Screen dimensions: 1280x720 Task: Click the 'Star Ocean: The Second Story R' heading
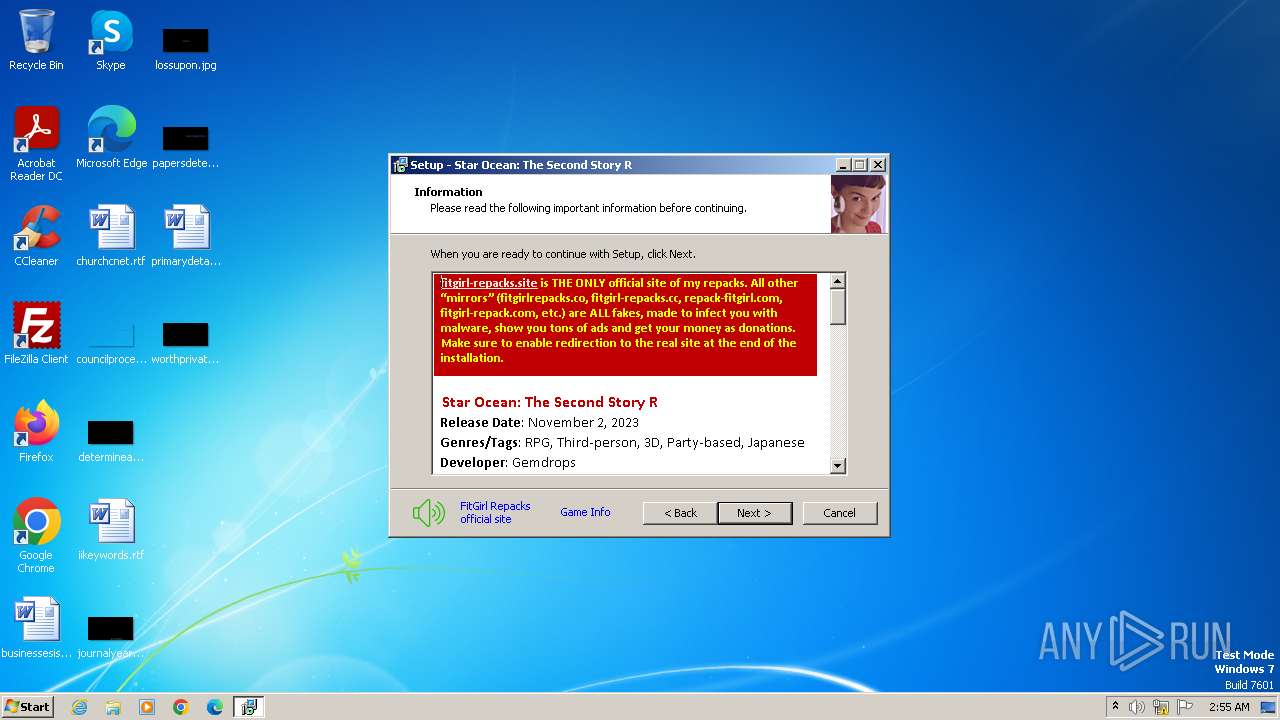(550, 402)
